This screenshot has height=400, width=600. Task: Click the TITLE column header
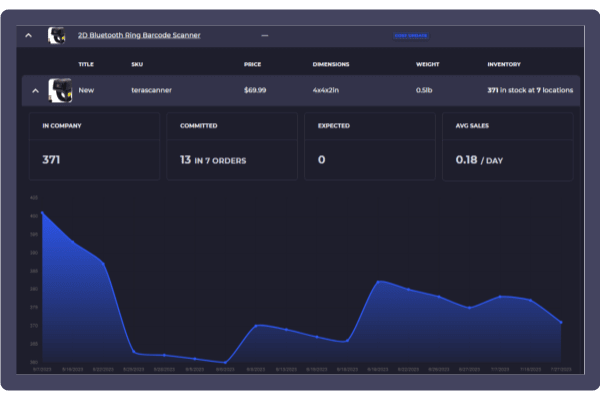86,64
